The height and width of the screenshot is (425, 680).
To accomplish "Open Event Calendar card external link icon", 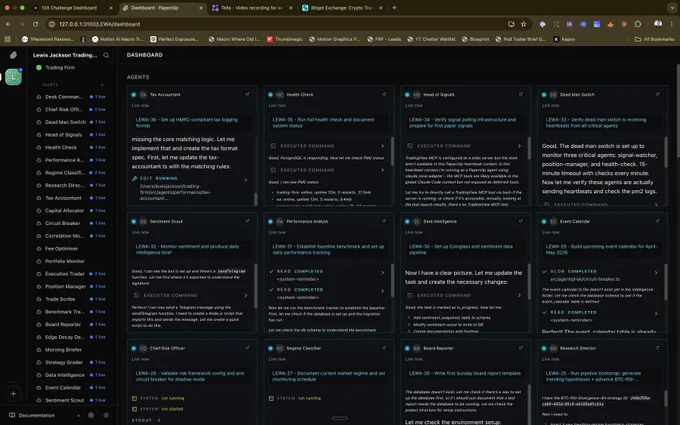I will point(657,221).
